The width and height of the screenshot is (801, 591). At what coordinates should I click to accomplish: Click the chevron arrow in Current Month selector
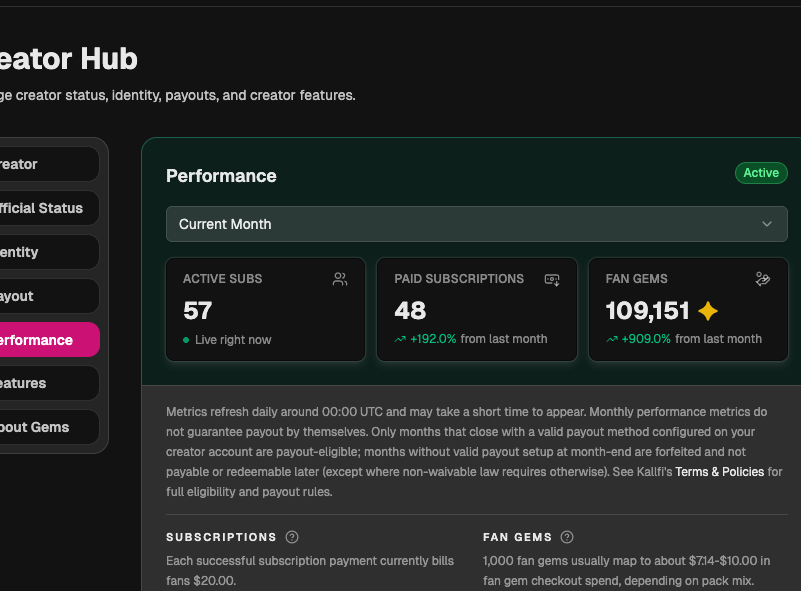766,224
